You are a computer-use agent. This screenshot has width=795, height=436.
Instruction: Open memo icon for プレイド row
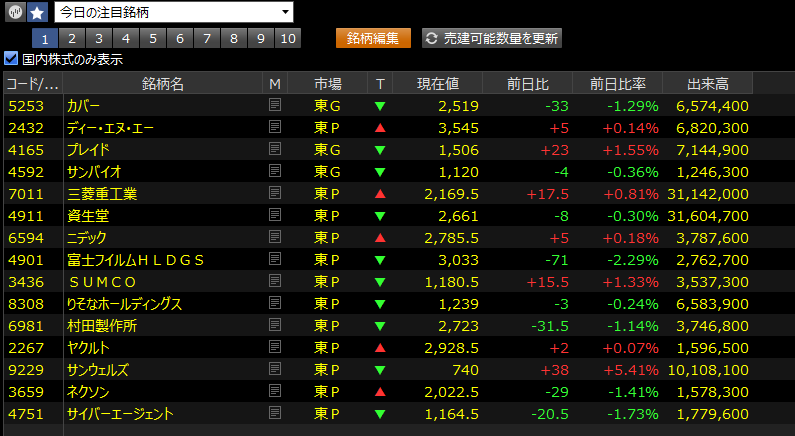pos(275,149)
